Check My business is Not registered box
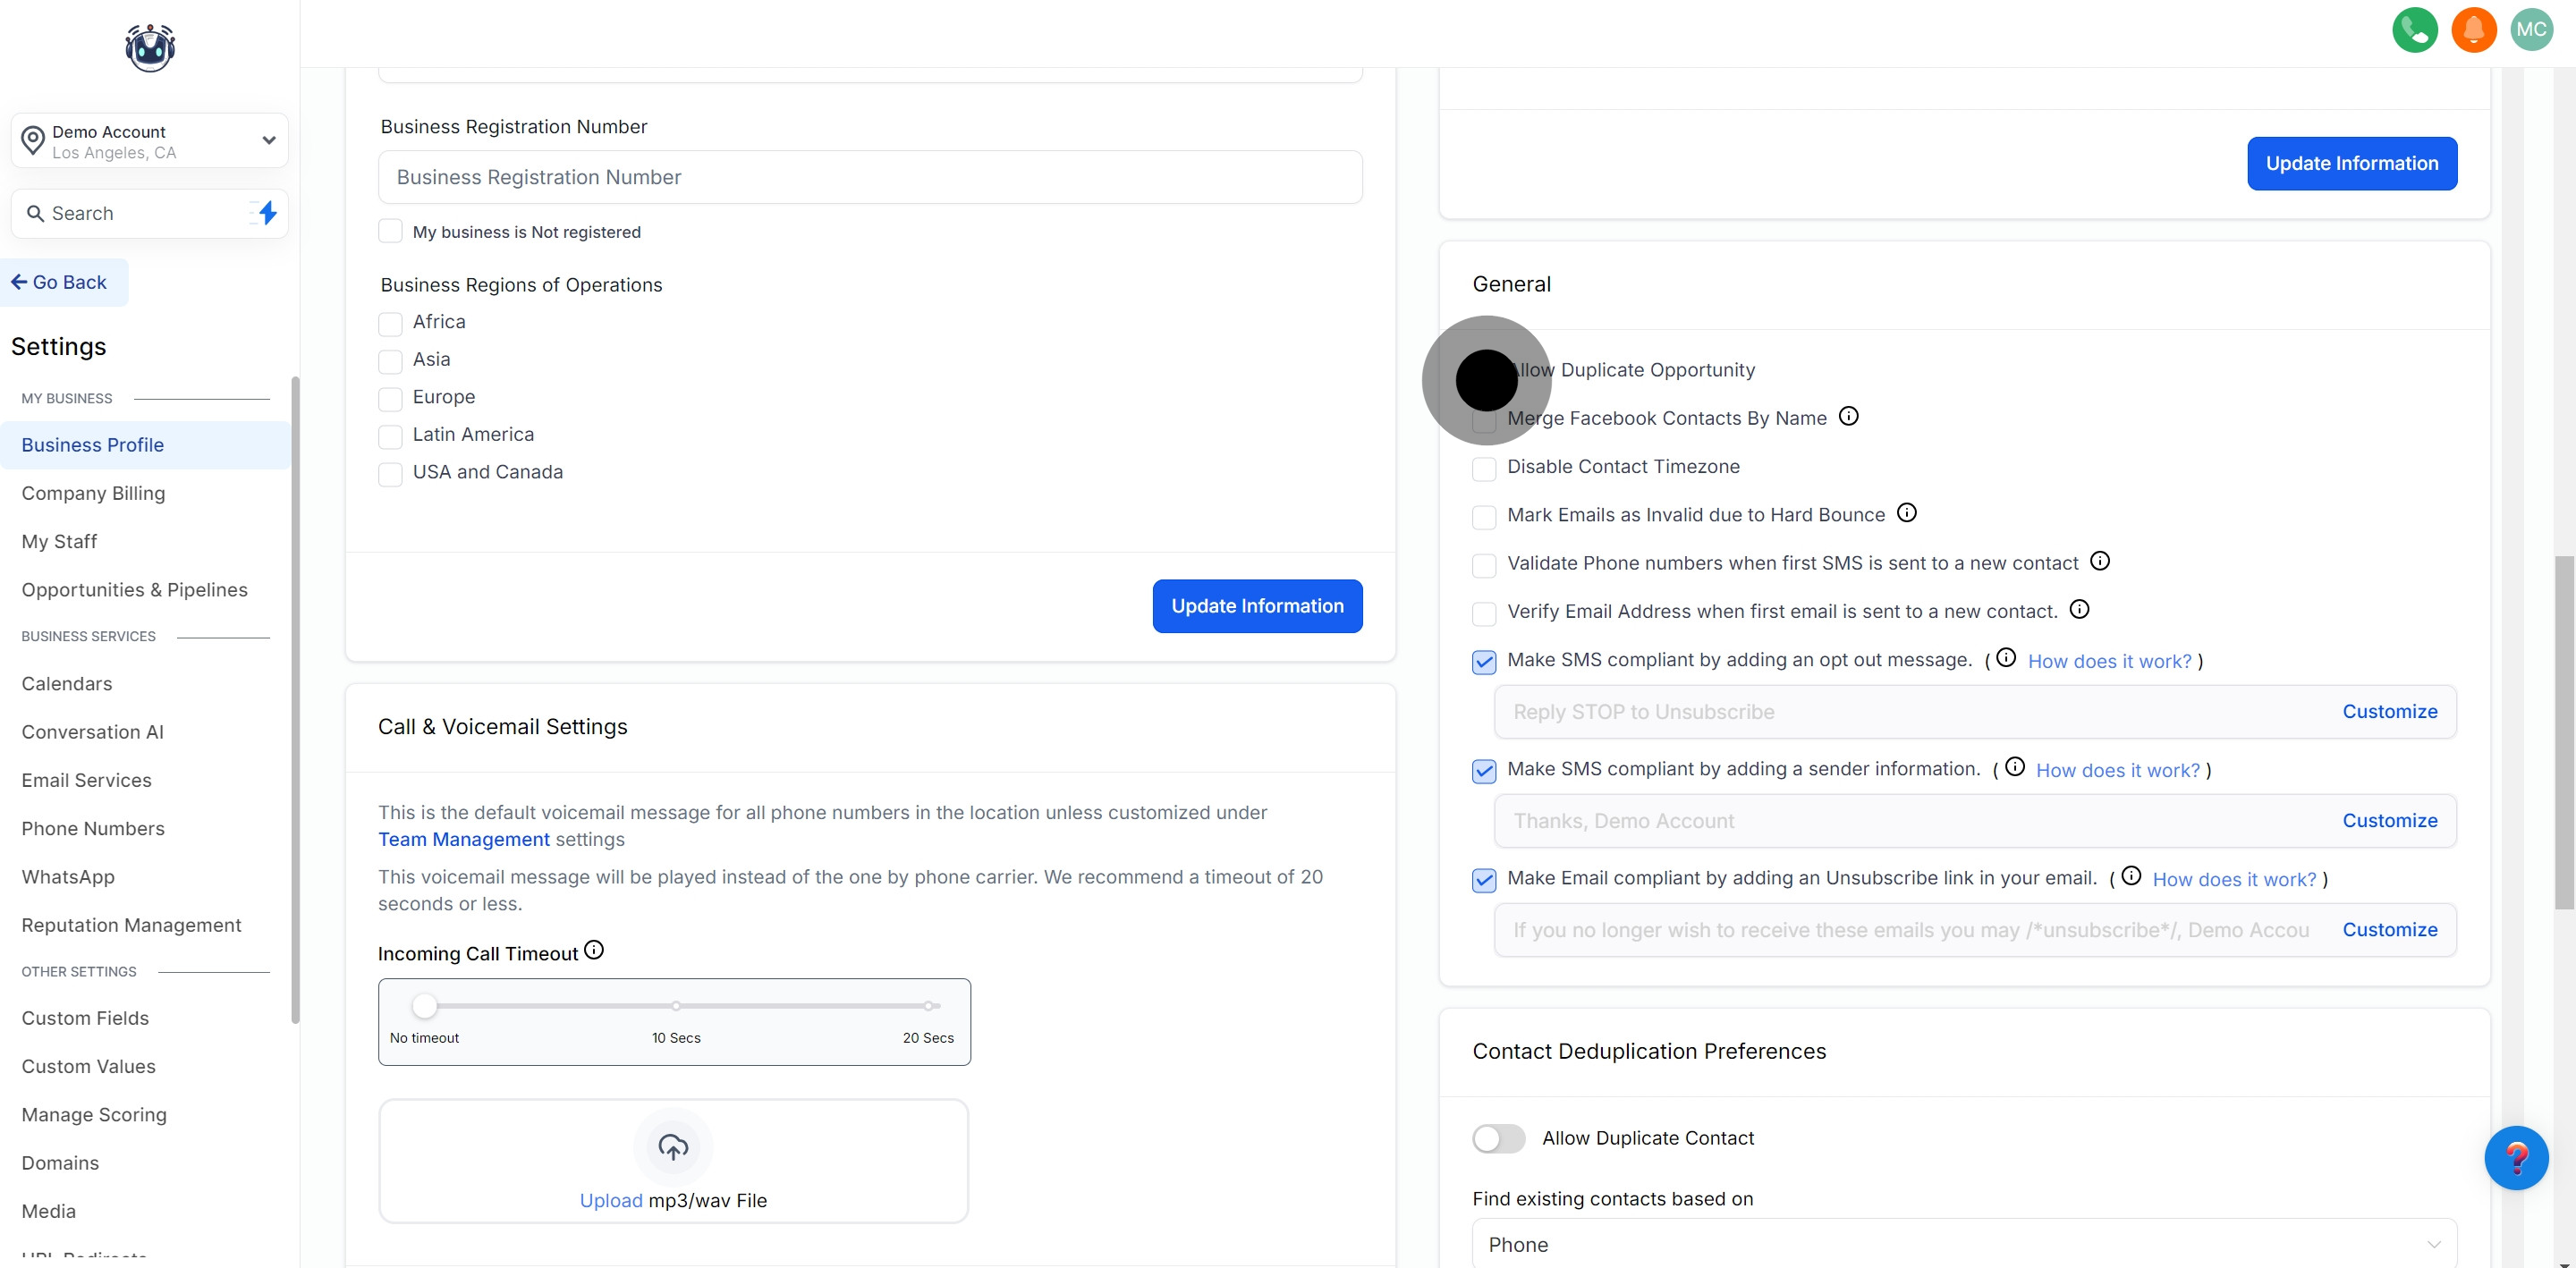Viewport: 2576px width, 1268px height. tap(390, 232)
